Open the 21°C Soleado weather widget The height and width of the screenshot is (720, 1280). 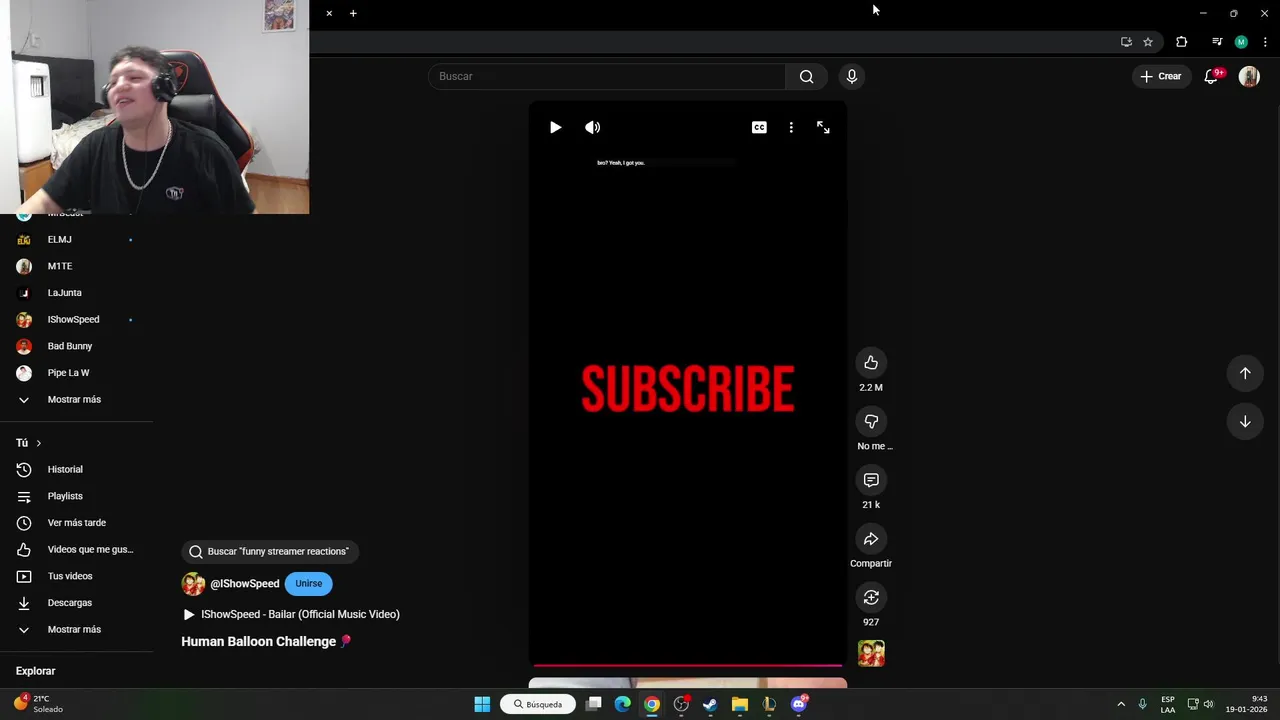coord(38,704)
